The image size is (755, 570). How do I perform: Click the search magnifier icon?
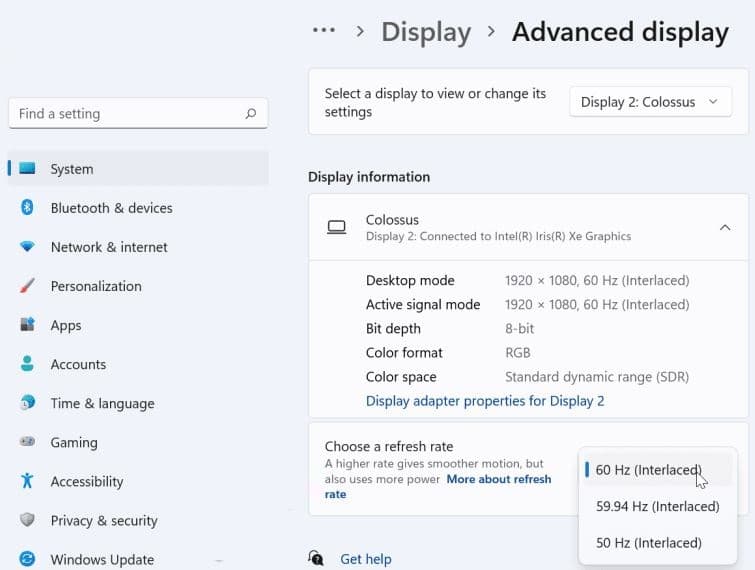pyautogui.click(x=251, y=114)
